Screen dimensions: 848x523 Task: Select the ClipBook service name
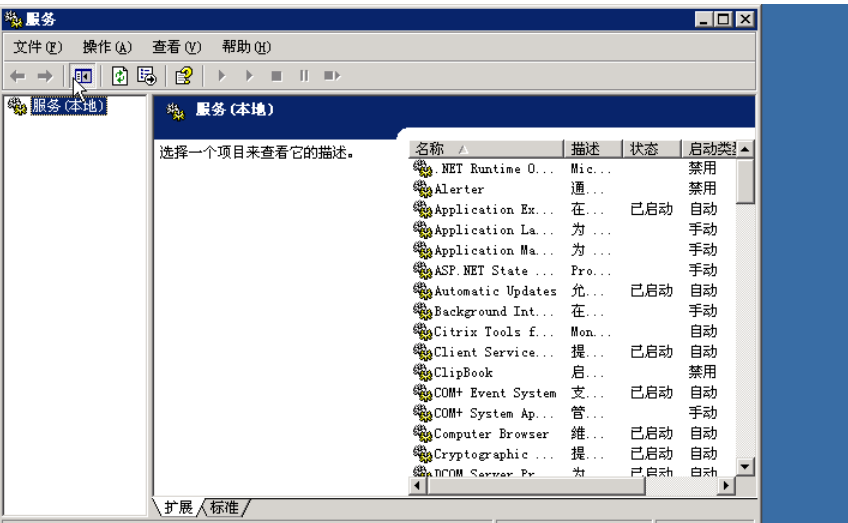[x=463, y=373]
